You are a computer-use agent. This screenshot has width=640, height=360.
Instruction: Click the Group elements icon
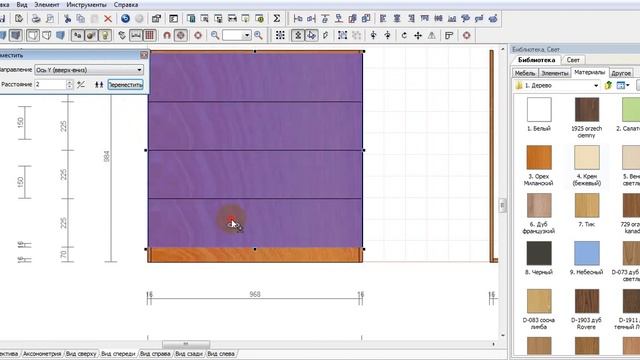(x=342, y=36)
